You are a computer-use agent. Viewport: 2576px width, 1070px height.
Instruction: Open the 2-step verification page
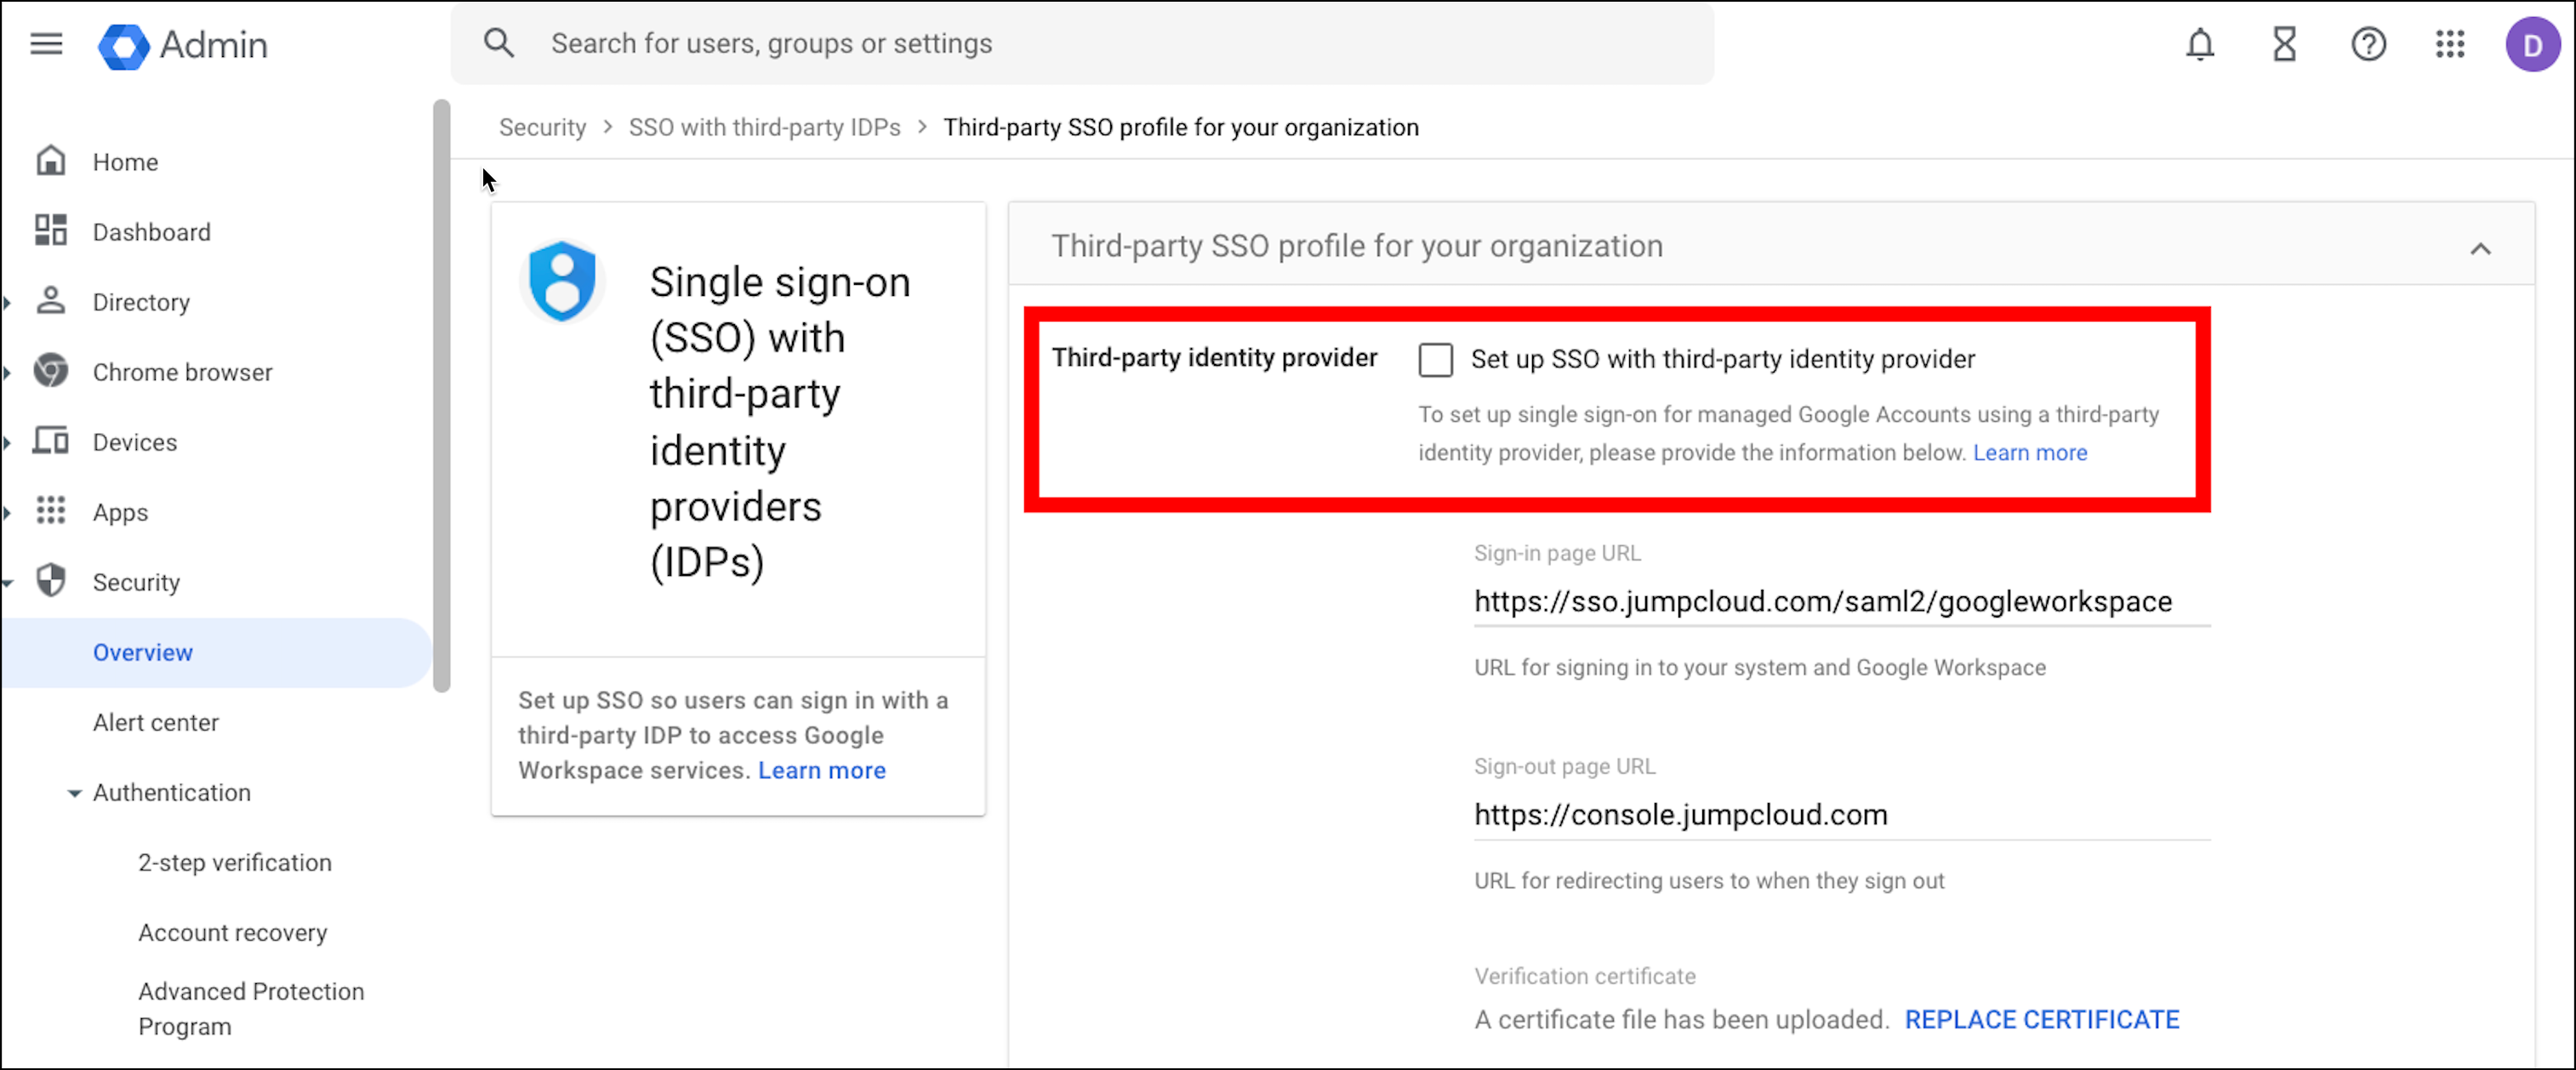coord(234,862)
